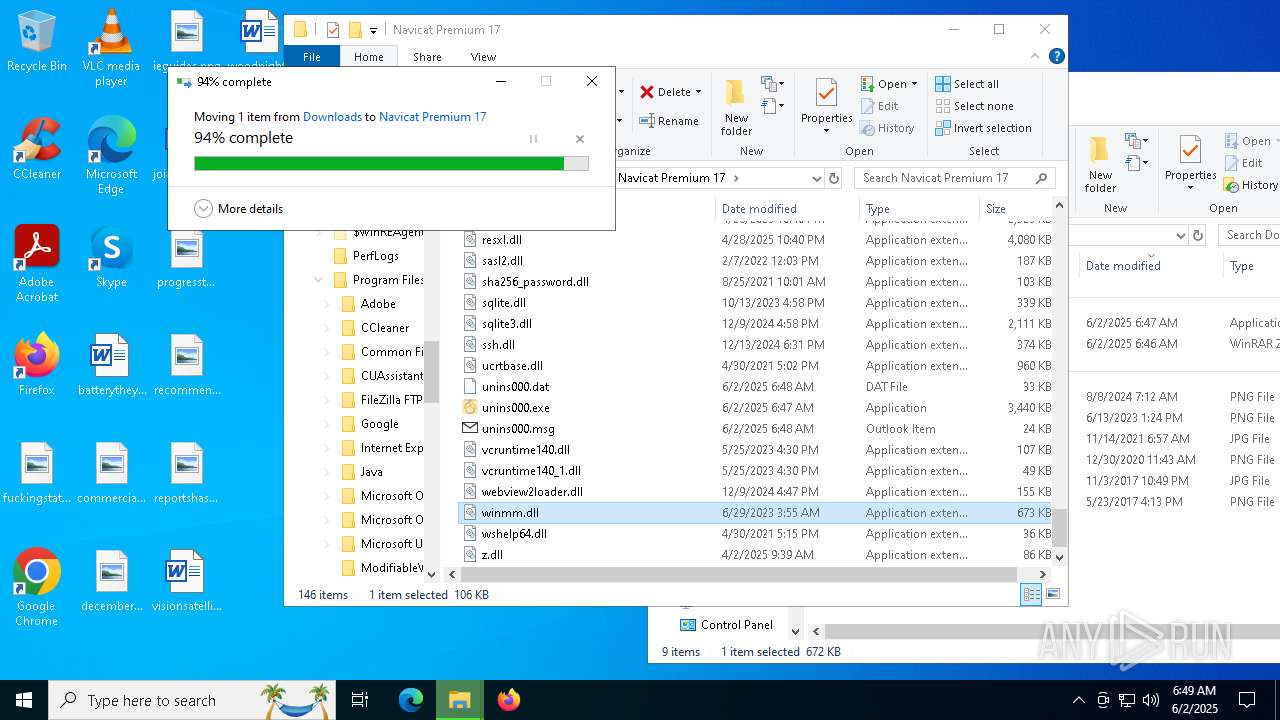Click Properties in the back Explorer window
The height and width of the screenshot is (720, 1280).
pyautogui.click(x=1190, y=164)
